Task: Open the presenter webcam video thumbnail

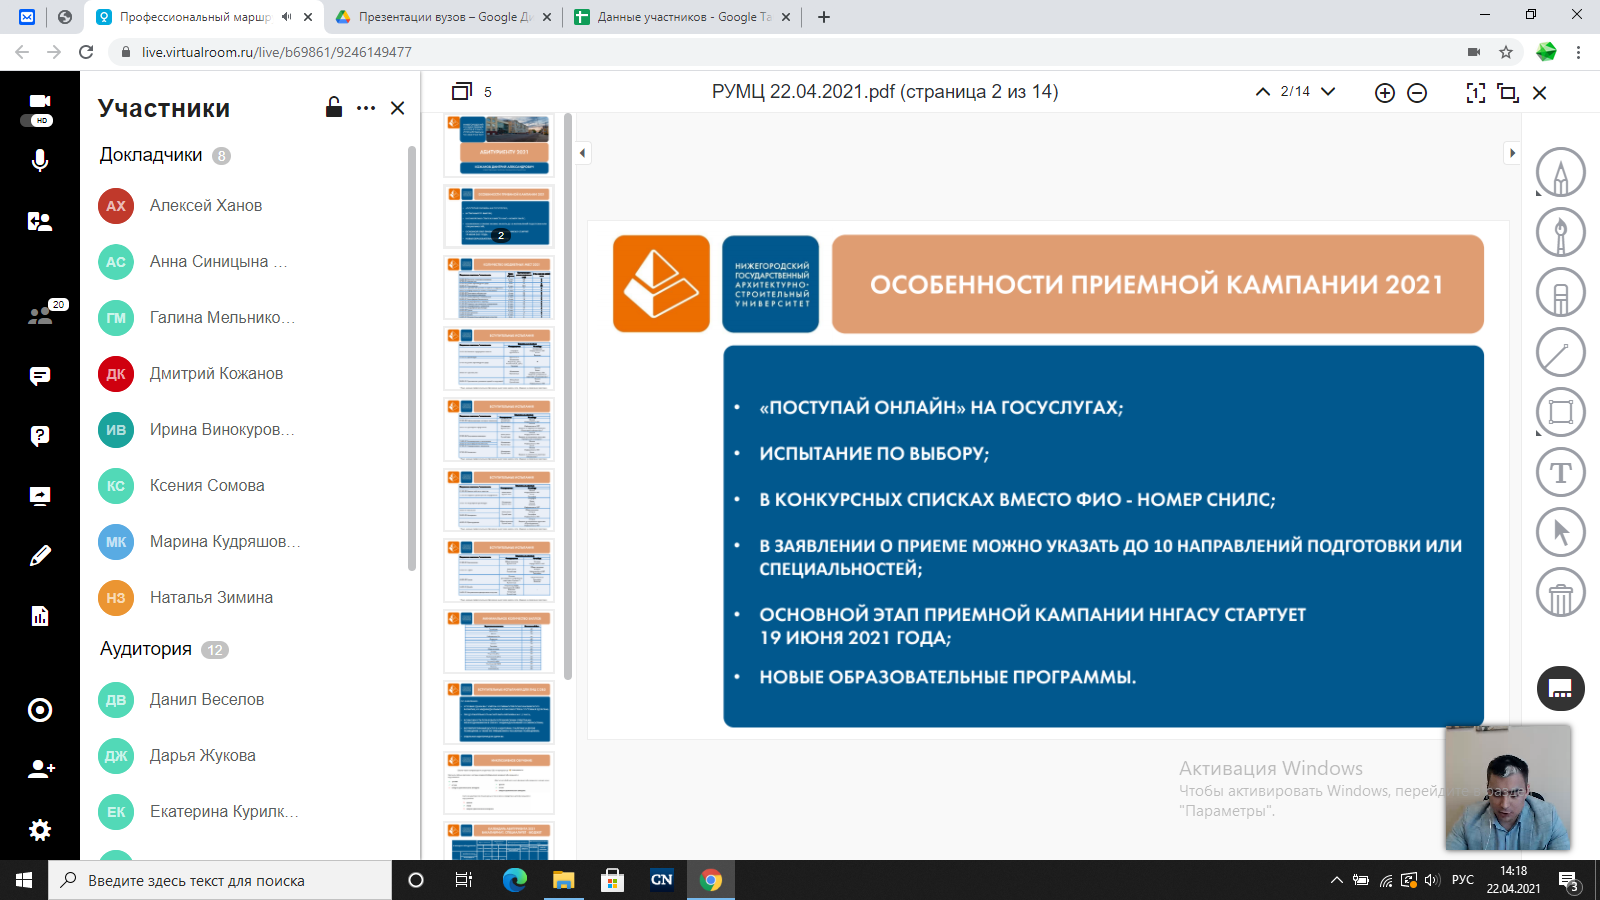Action: click(1508, 787)
